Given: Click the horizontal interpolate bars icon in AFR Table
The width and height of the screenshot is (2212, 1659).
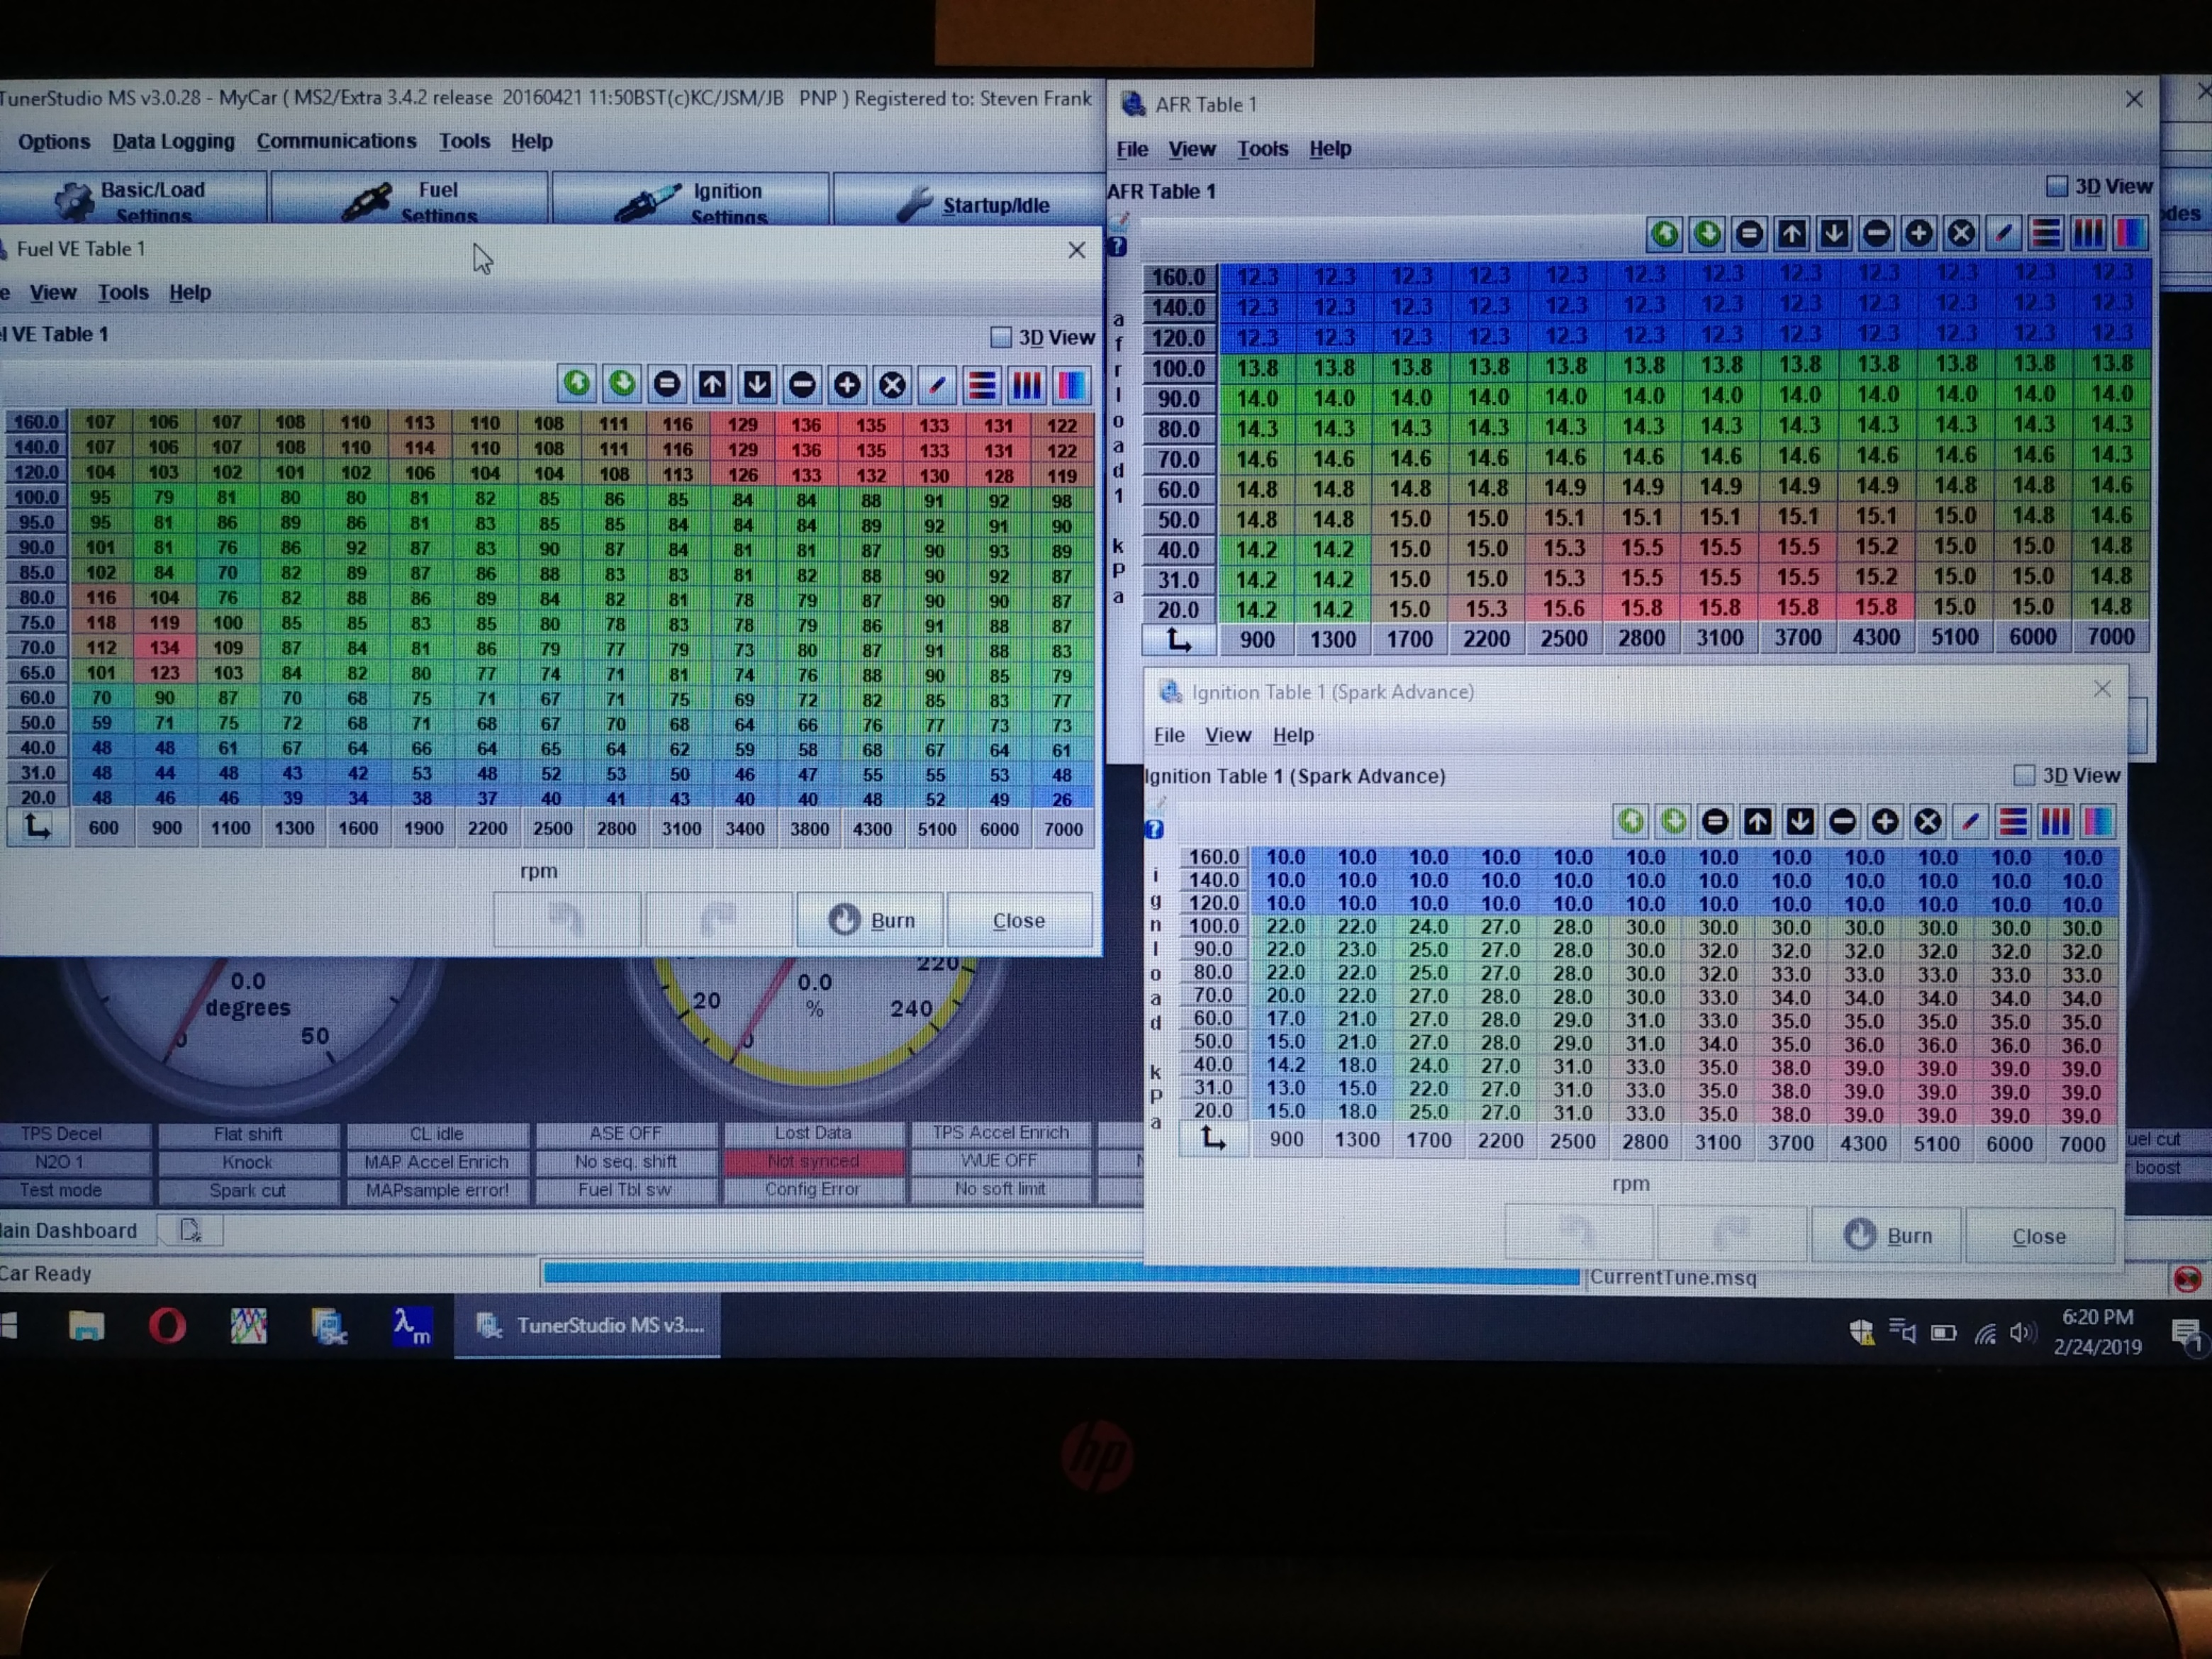Looking at the screenshot, I should click(x=2046, y=234).
